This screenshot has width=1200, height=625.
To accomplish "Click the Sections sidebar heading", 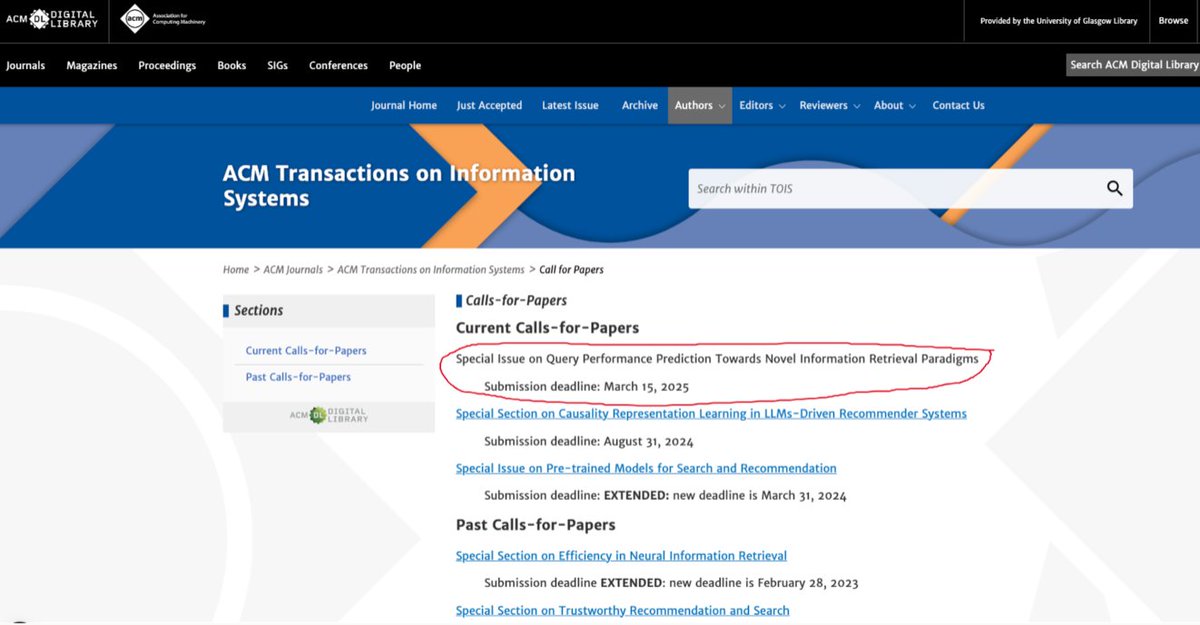I will pyautogui.click(x=259, y=311).
